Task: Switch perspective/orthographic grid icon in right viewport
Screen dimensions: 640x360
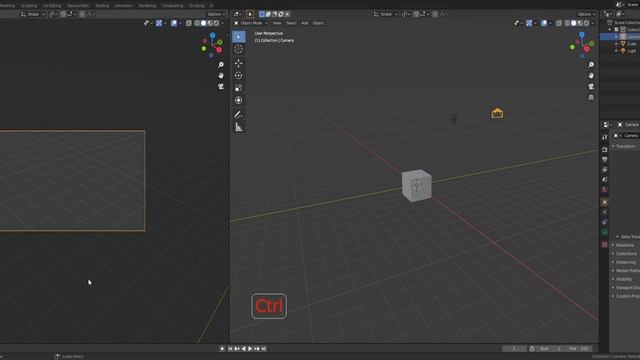Action: 591,98
